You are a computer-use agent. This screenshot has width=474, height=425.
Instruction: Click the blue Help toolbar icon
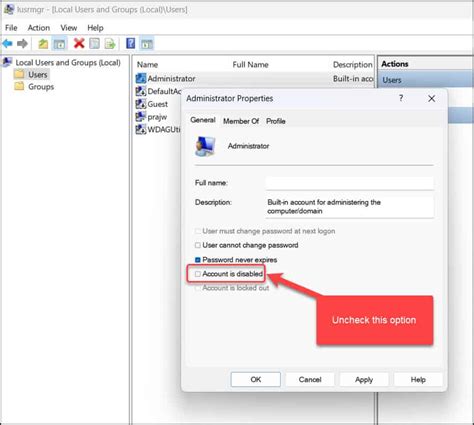point(131,43)
